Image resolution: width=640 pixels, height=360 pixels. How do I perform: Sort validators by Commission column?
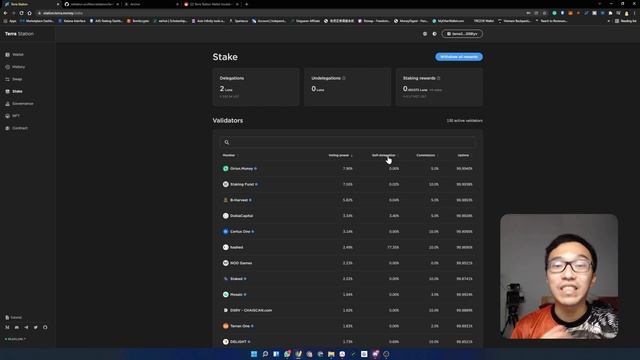pyautogui.click(x=426, y=155)
